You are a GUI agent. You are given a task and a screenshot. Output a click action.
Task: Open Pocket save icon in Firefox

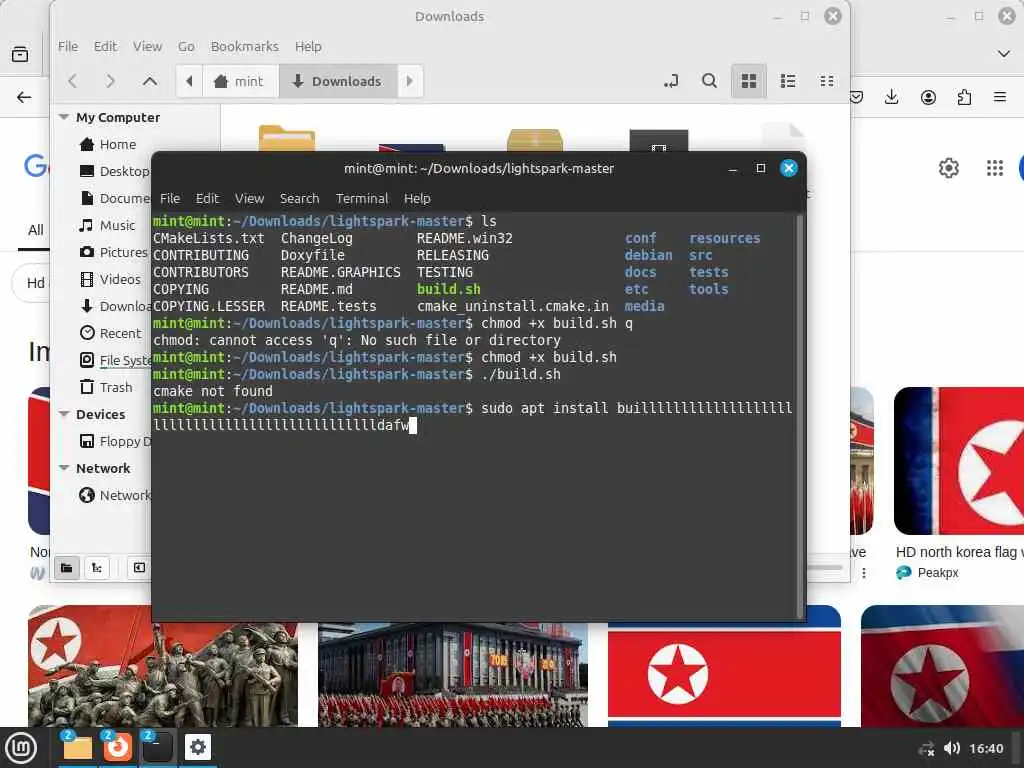857,97
